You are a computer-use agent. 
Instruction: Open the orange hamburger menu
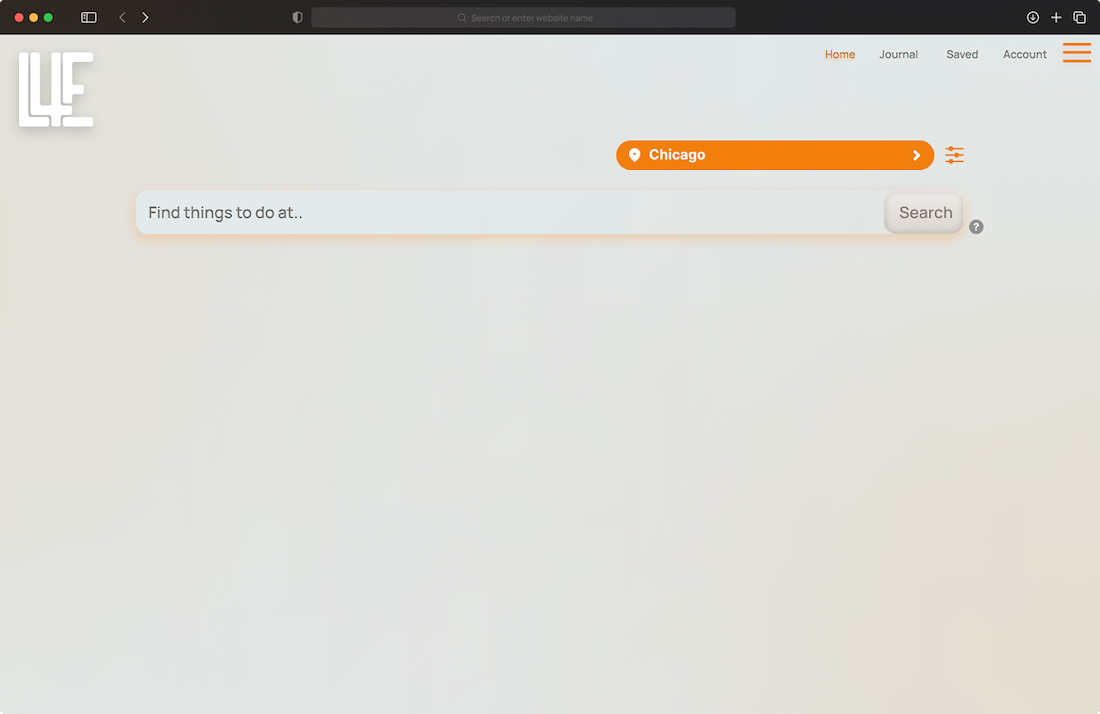coord(1076,53)
